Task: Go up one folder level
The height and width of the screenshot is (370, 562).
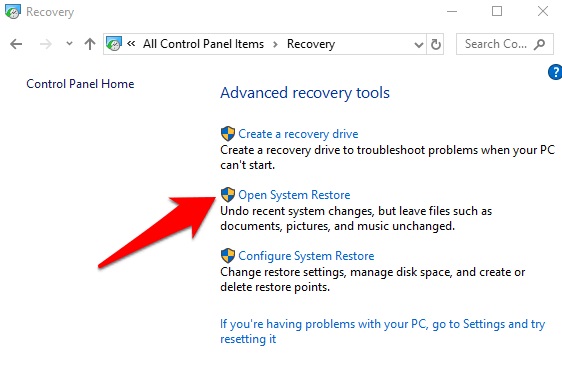Action: pyautogui.click(x=90, y=44)
